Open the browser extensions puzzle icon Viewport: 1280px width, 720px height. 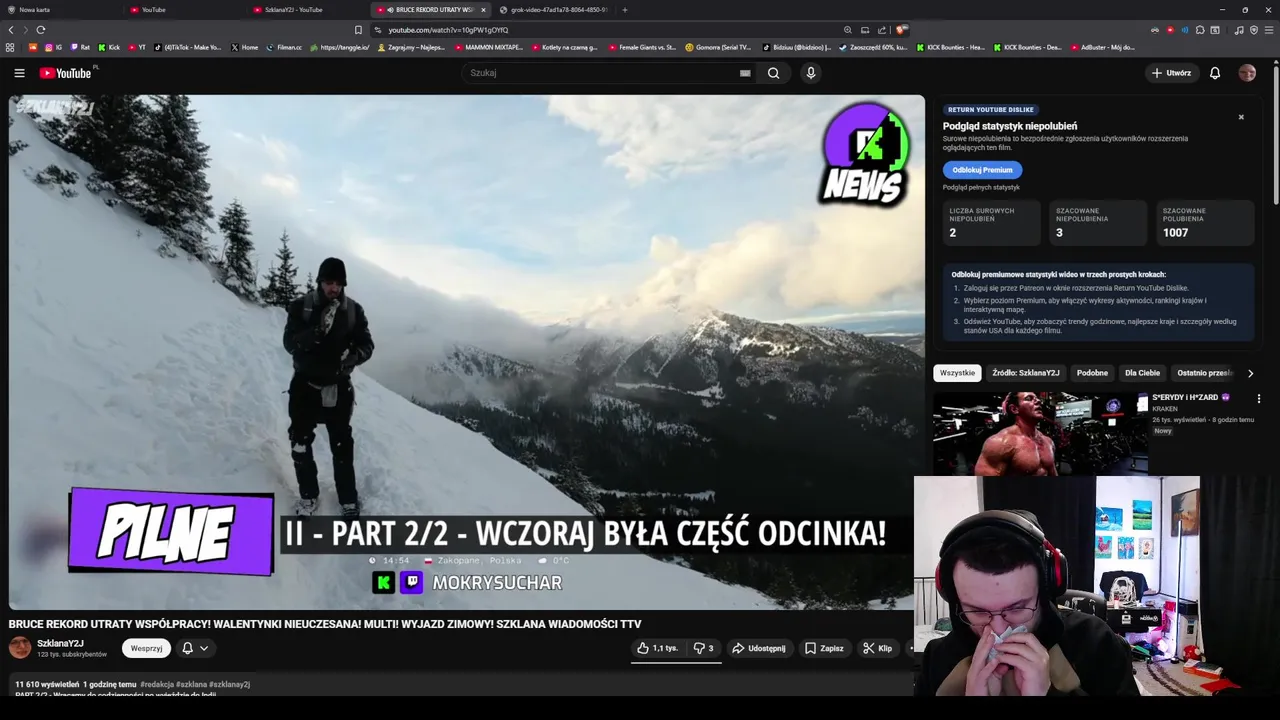tap(1200, 30)
